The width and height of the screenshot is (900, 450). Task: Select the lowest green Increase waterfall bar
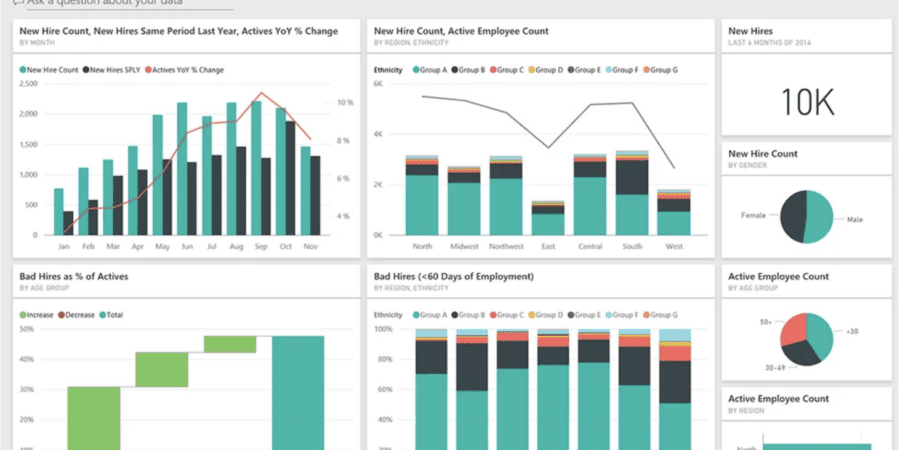coord(94,418)
